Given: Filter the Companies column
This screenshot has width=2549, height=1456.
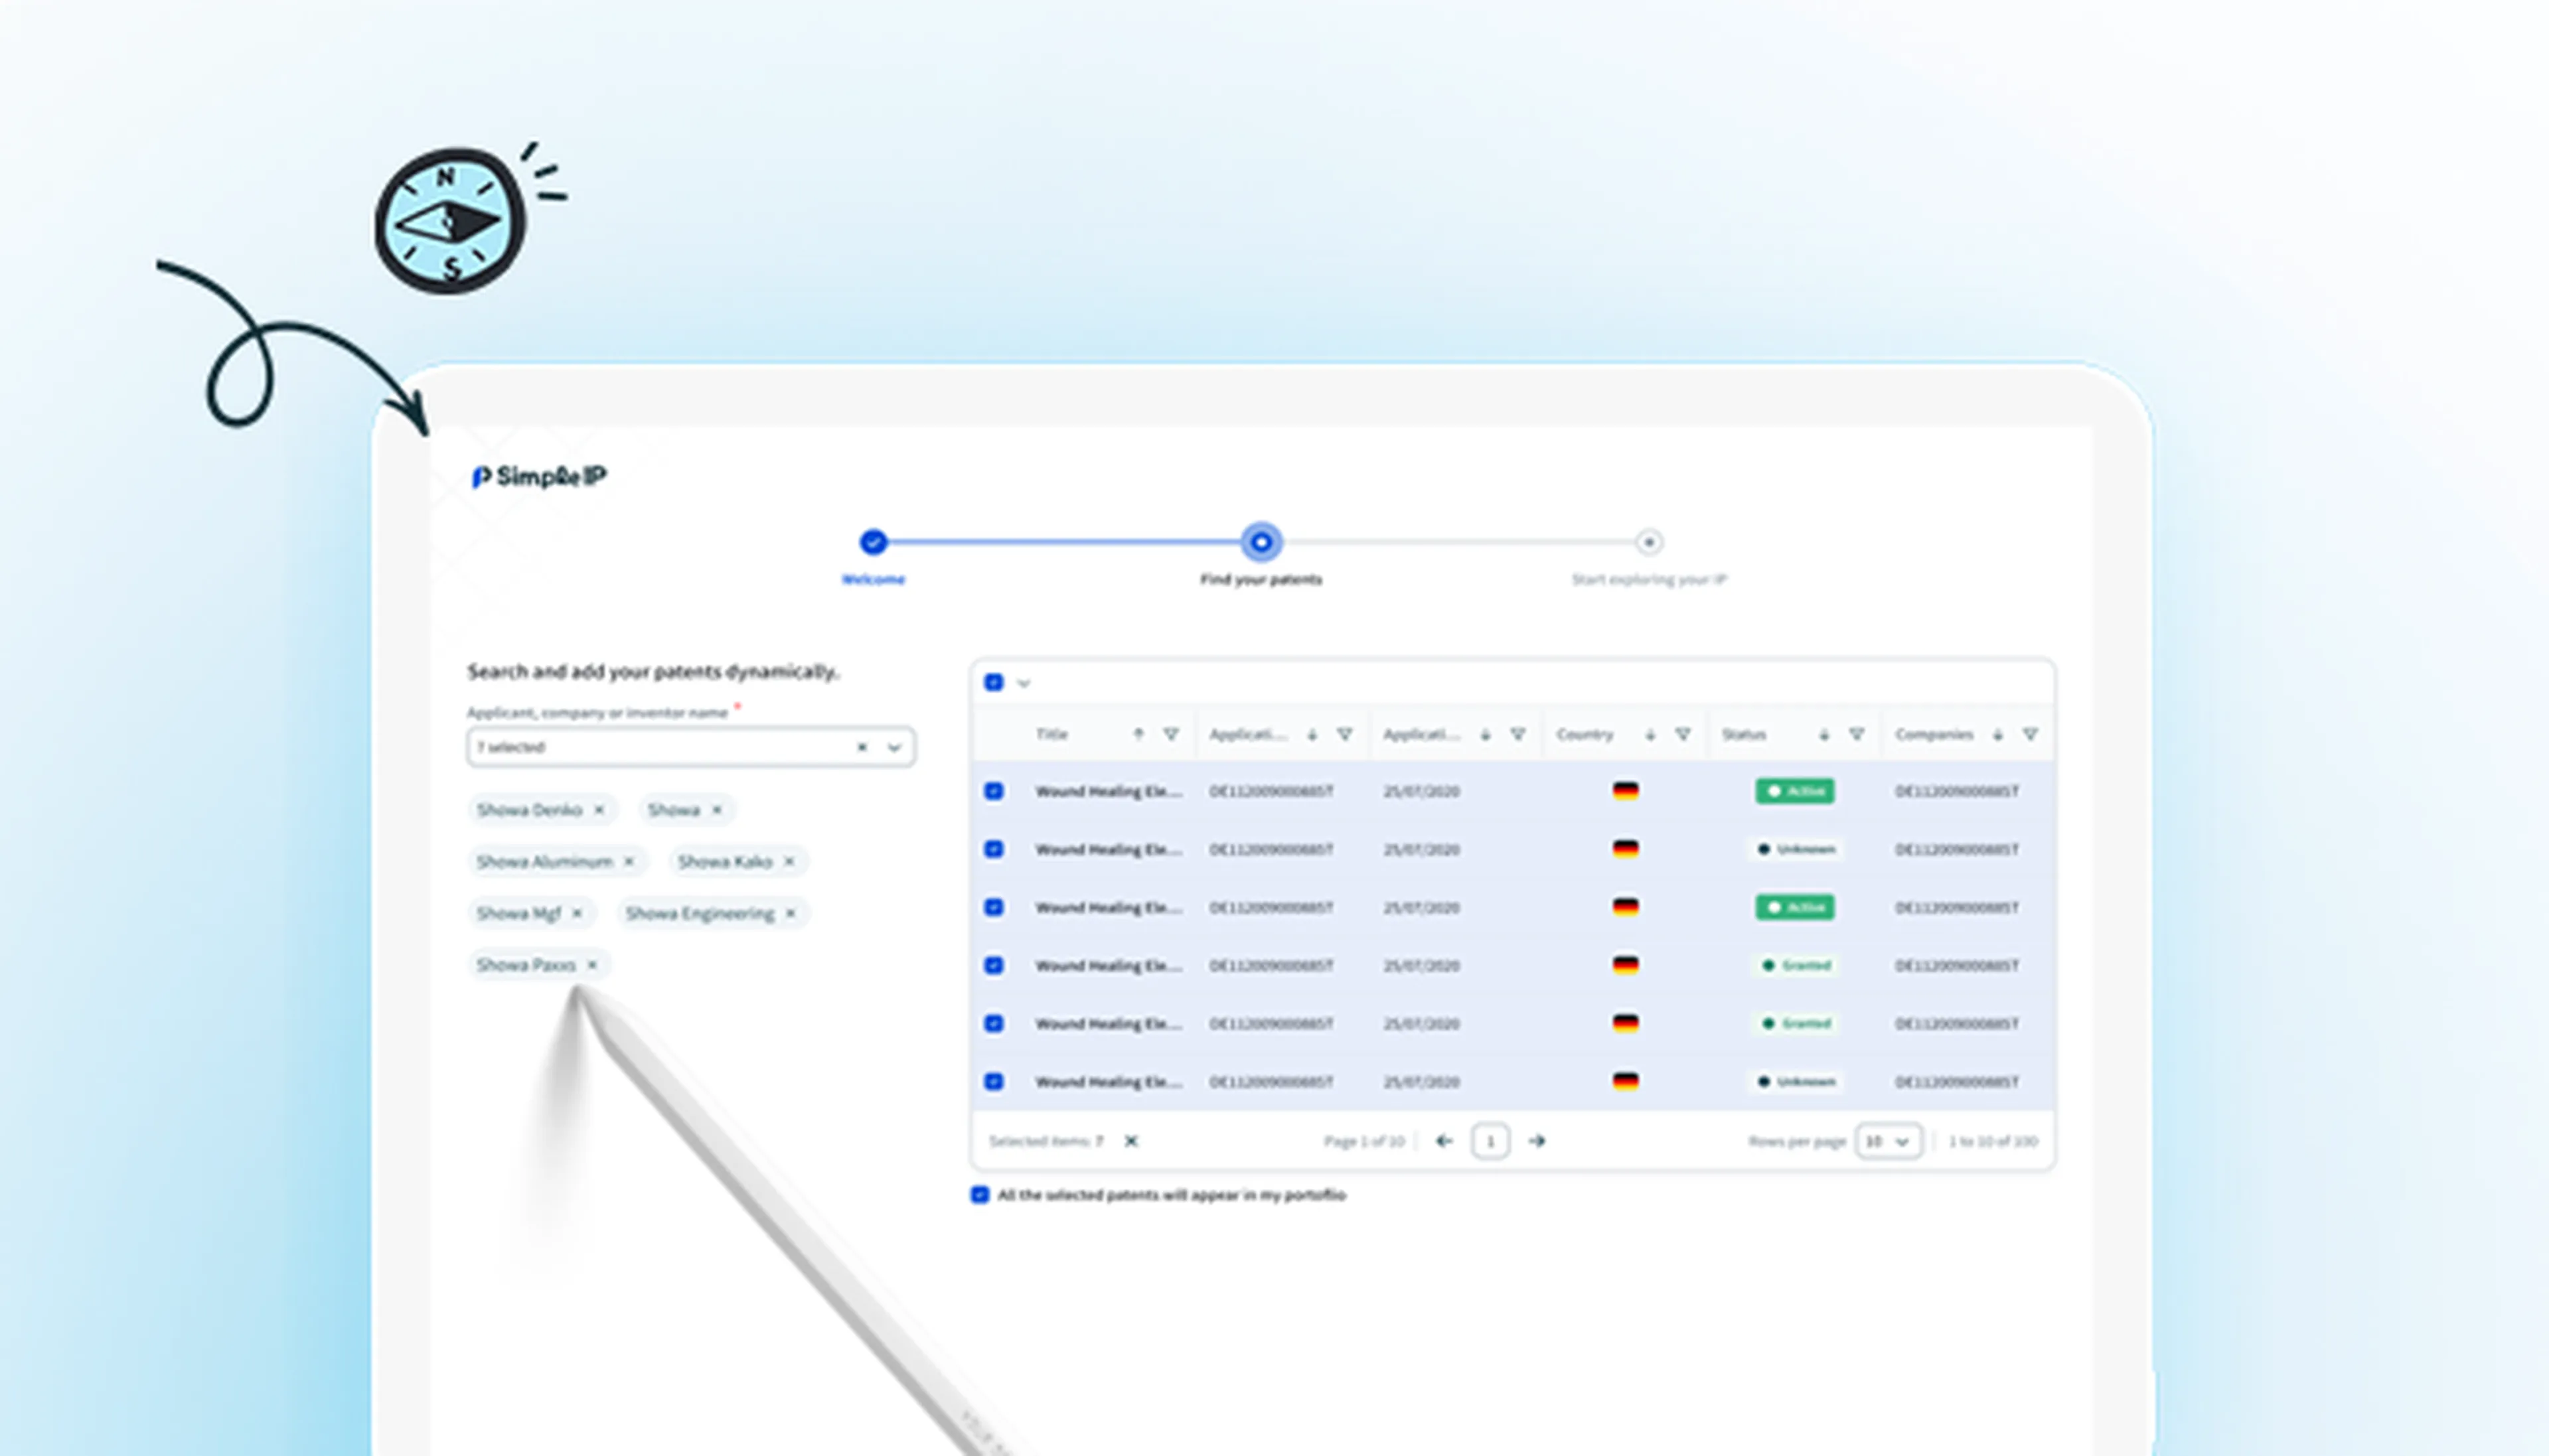Looking at the screenshot, I should [x=2030, y=734].
